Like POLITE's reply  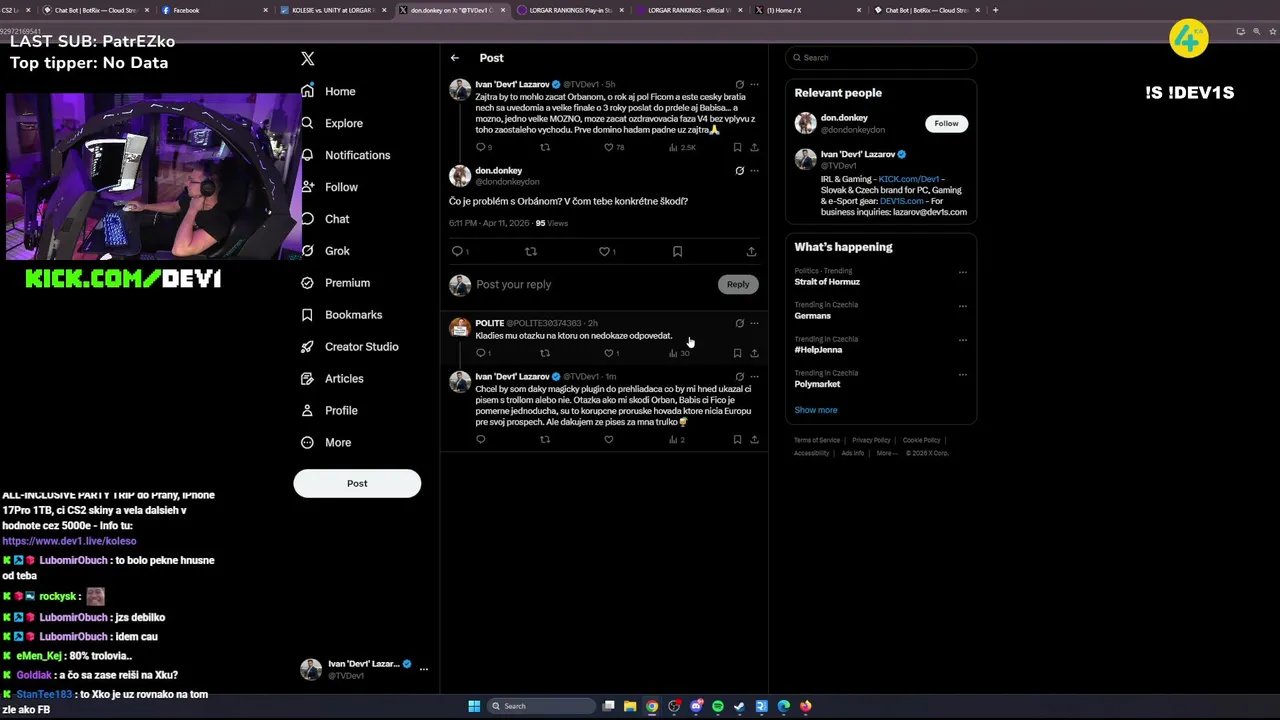611,353
